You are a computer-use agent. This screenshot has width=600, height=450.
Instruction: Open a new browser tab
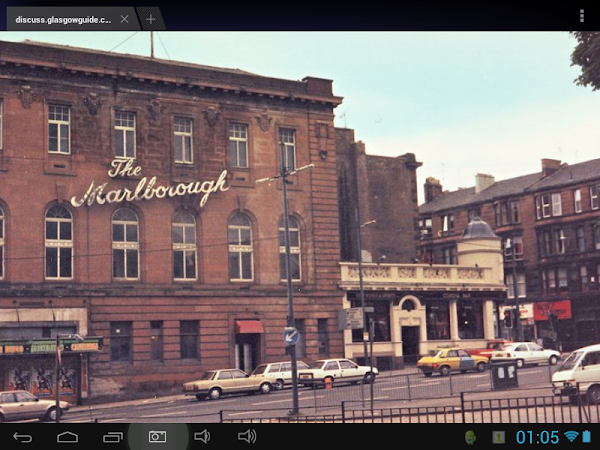(x=151, y=19)
